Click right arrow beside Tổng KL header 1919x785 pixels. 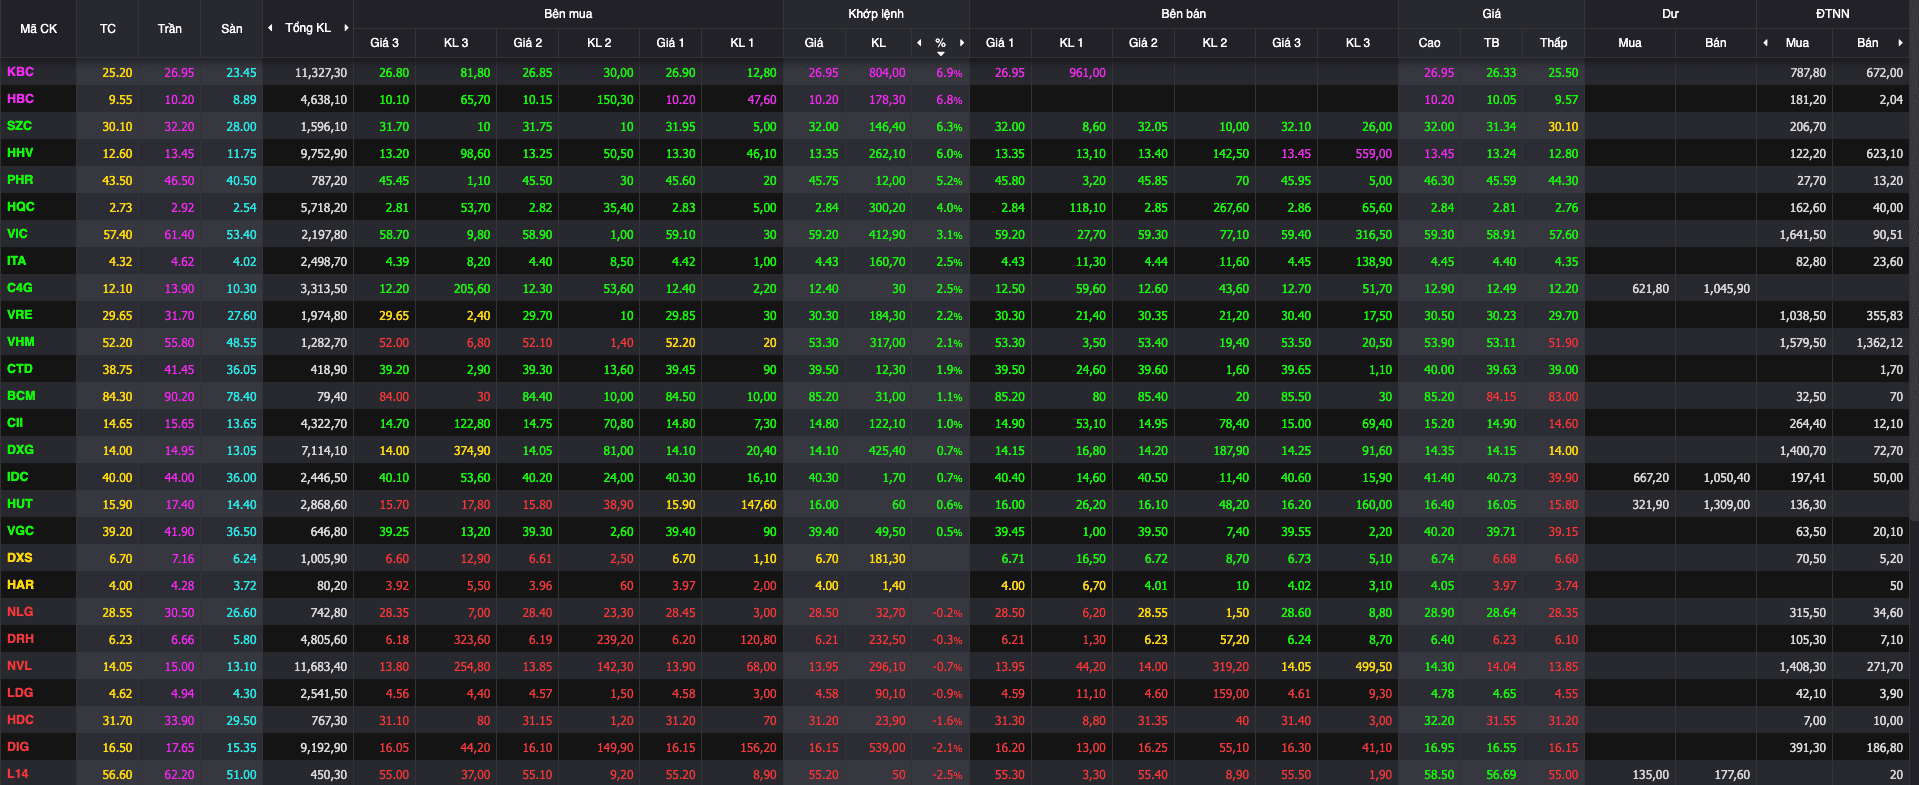click(x=346, y=28)
